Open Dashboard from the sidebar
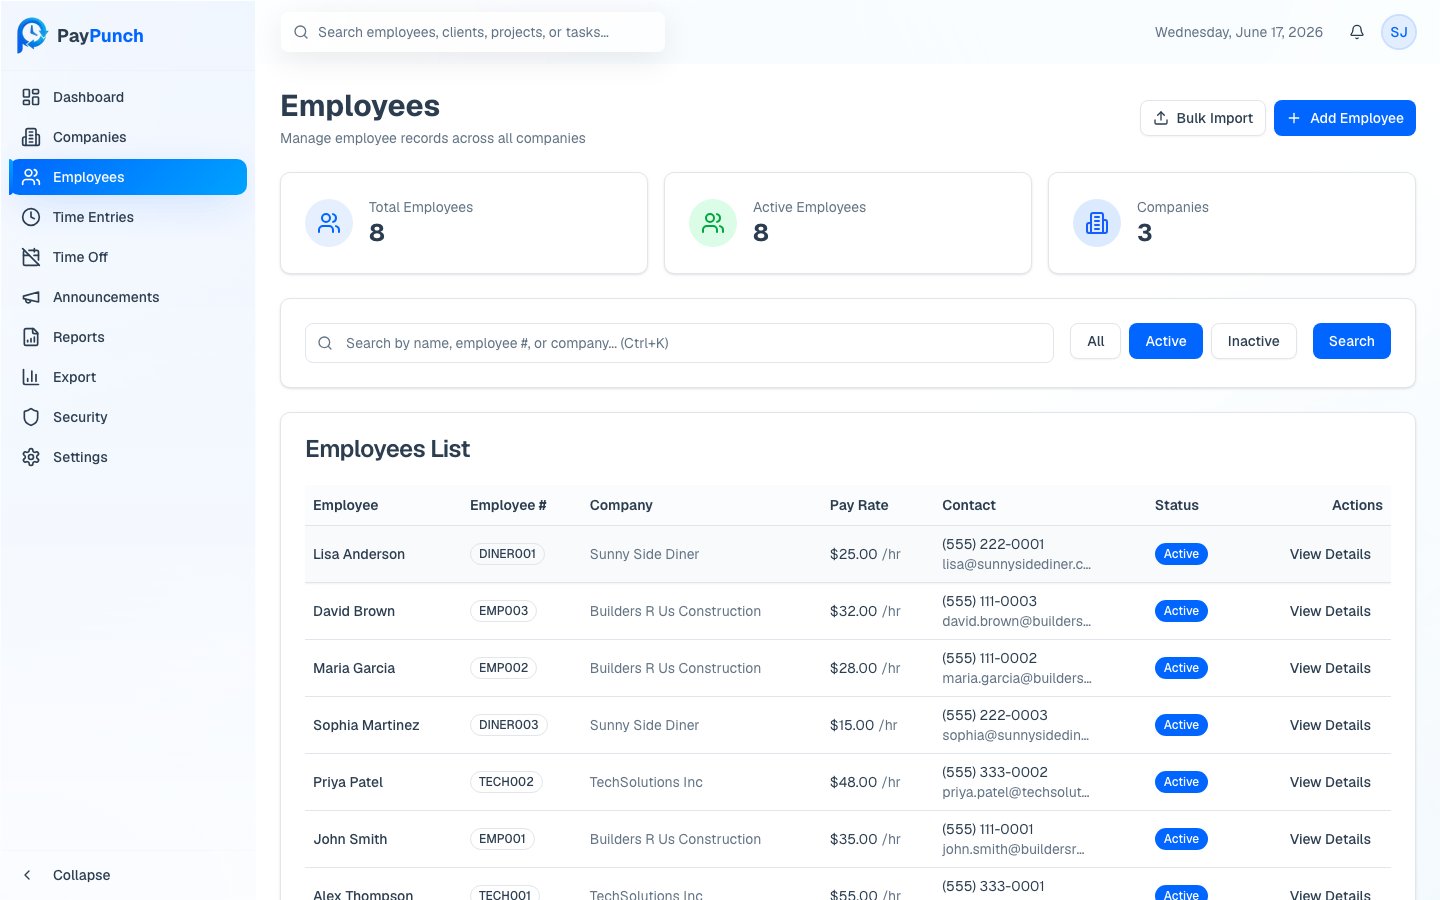The width and height of the screenshot is (1440, 900). [x=128, y=97]
